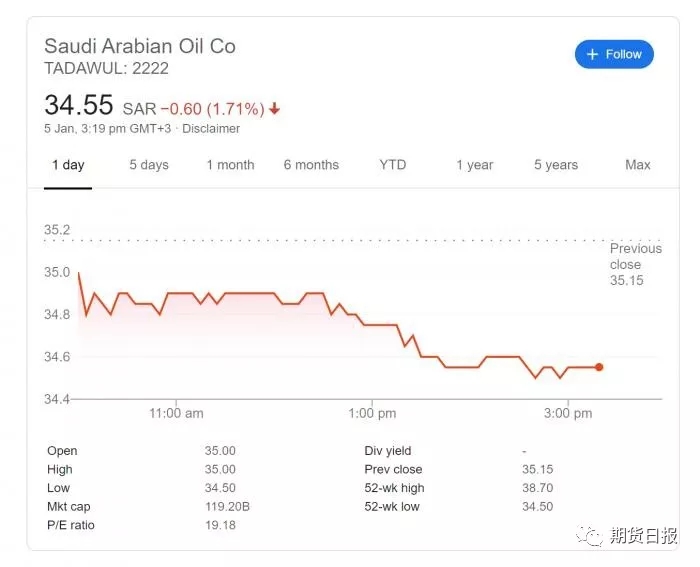This screenshot has width=700, height=567.
Task: Select the 6 months tab
Action: pyautogui.click(x=311, y=165)
